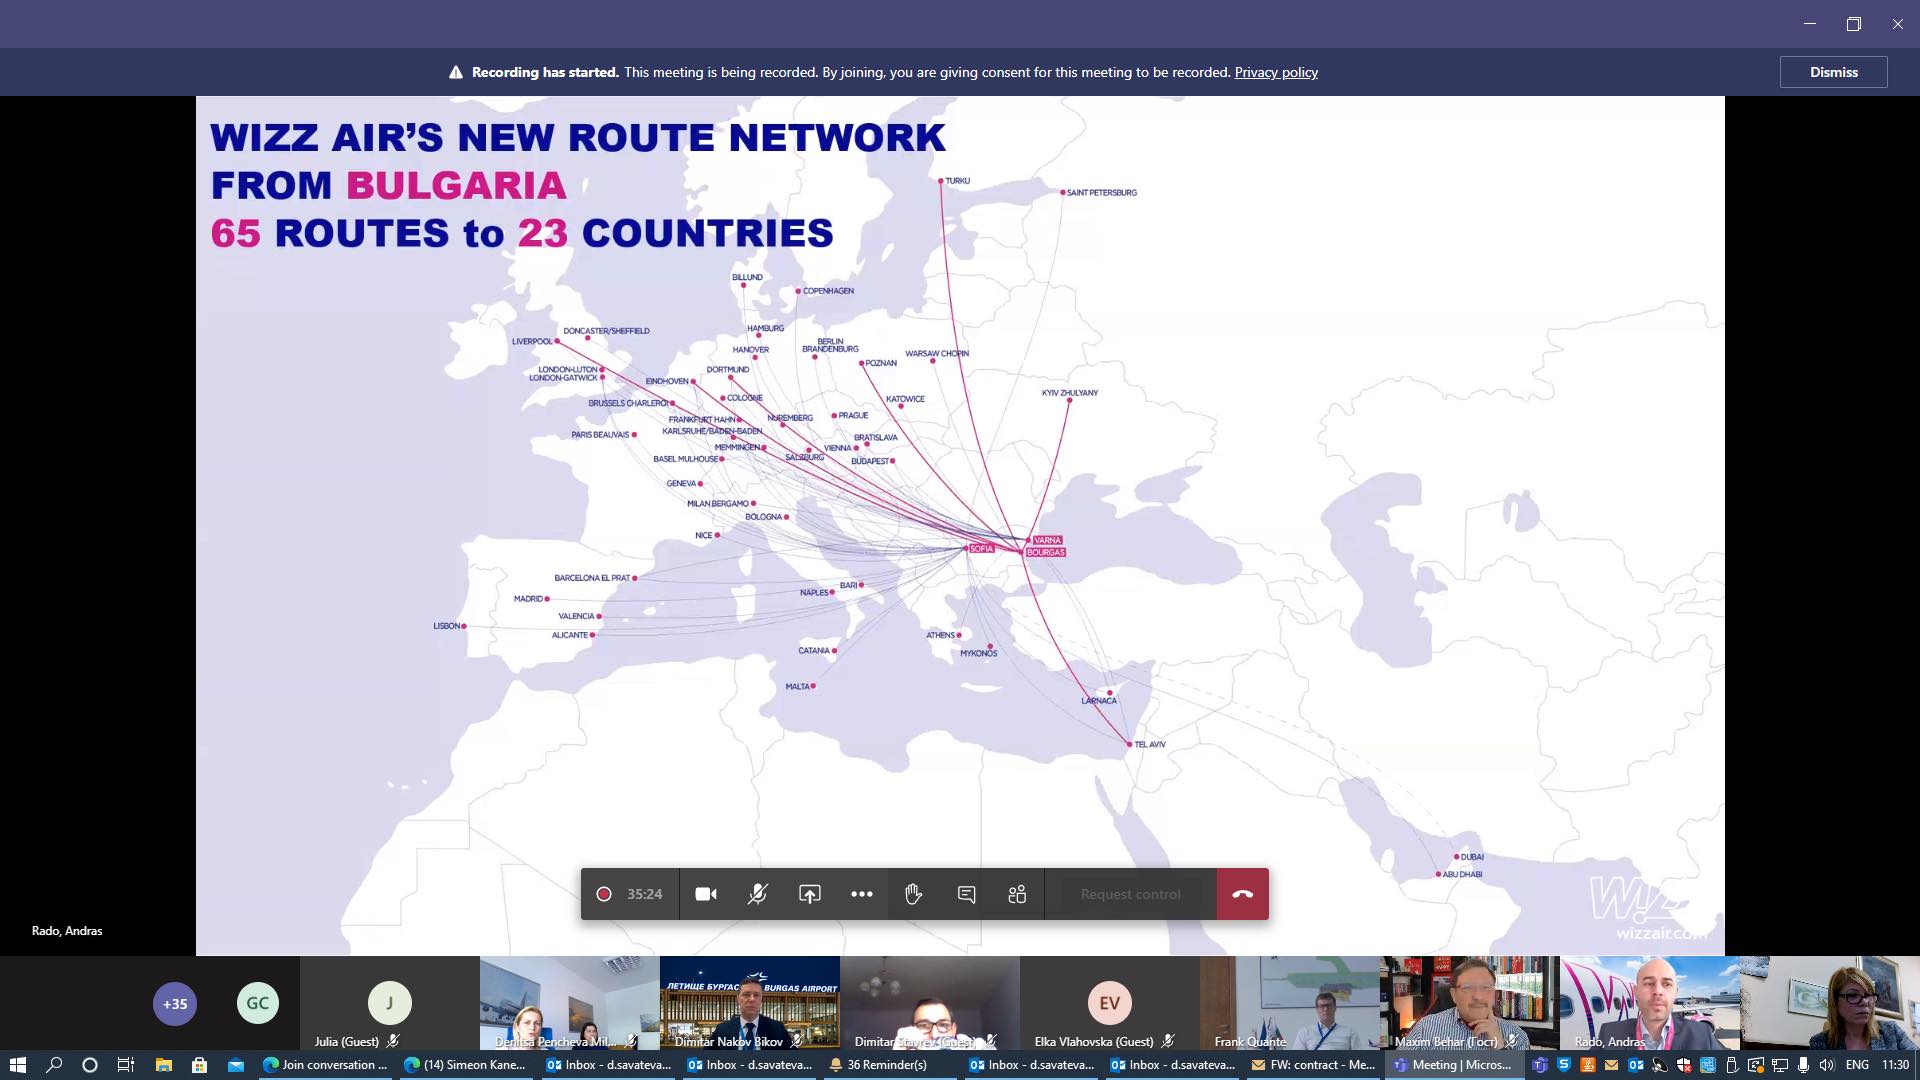Select Rado, Andras video tile
The width and height of the screenshot is (1920, 1080).
click(x=1650, y=1003)
